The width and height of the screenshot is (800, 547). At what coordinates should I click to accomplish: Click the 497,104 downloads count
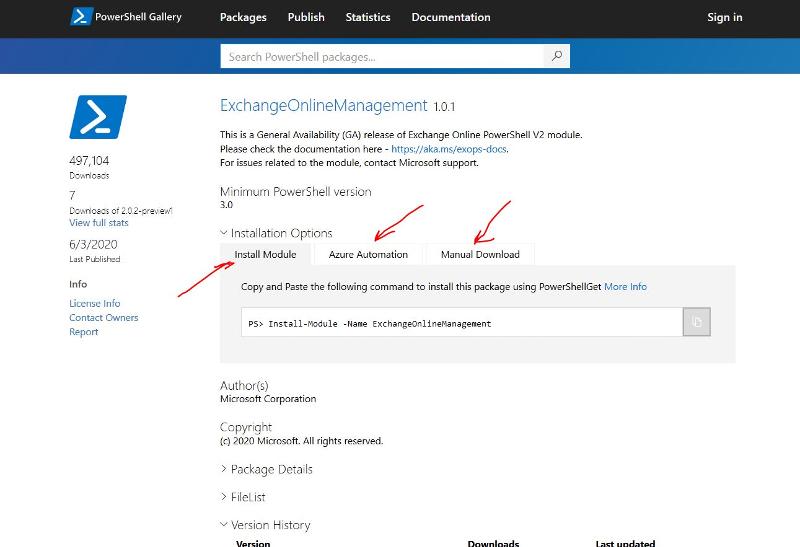(x=89, y=161)
